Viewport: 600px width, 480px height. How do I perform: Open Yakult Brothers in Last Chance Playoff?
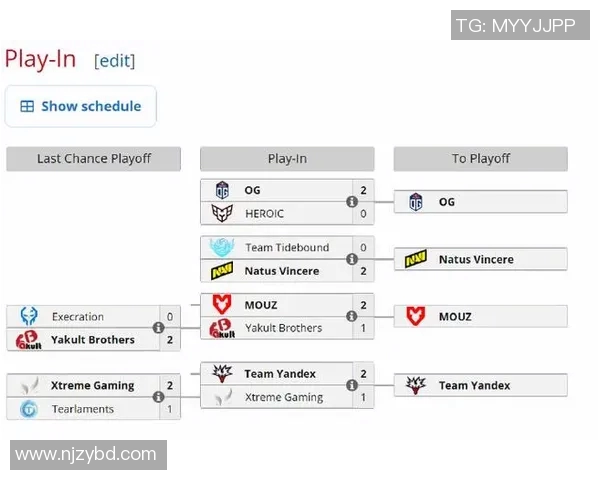click(x=92, y=340)
